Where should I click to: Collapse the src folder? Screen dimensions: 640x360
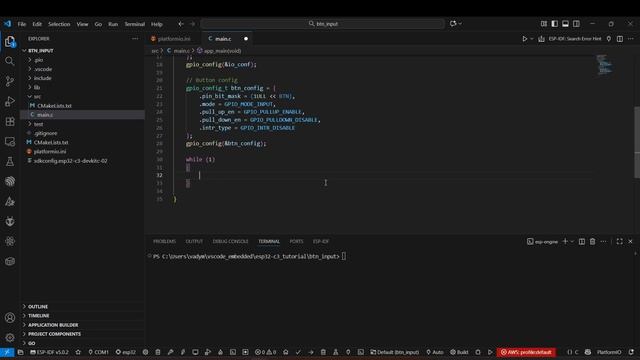click(x=82, y=97)
